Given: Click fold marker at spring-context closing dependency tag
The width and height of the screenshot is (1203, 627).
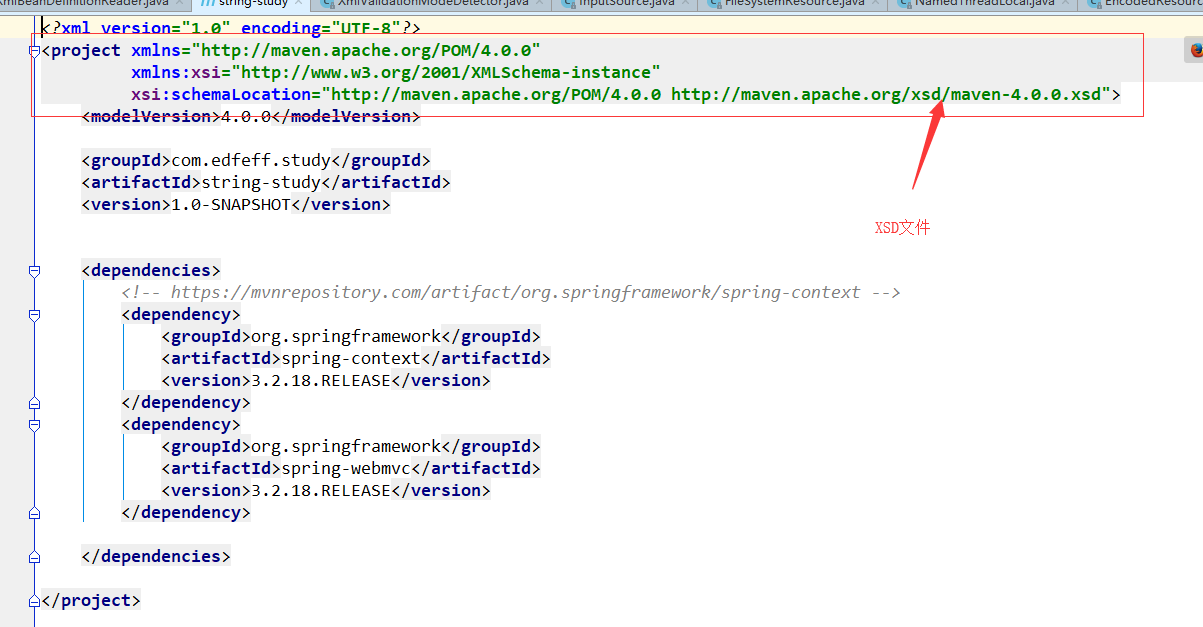Looking at the screenshot, I should click(x=34, y=402).
